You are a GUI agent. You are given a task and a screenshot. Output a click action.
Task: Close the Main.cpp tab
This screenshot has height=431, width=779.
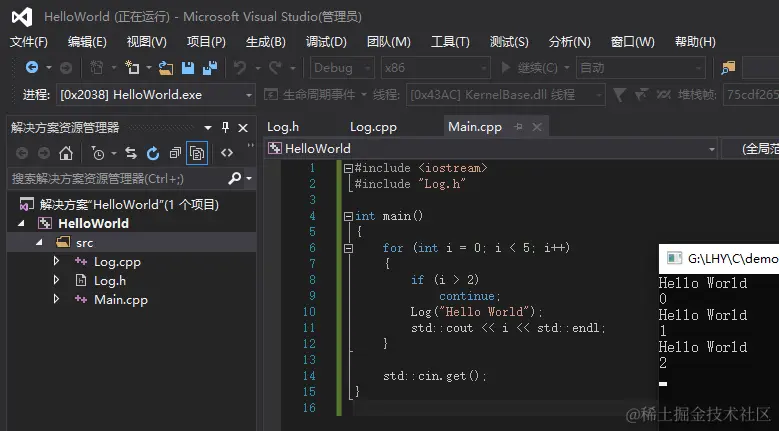537,127
